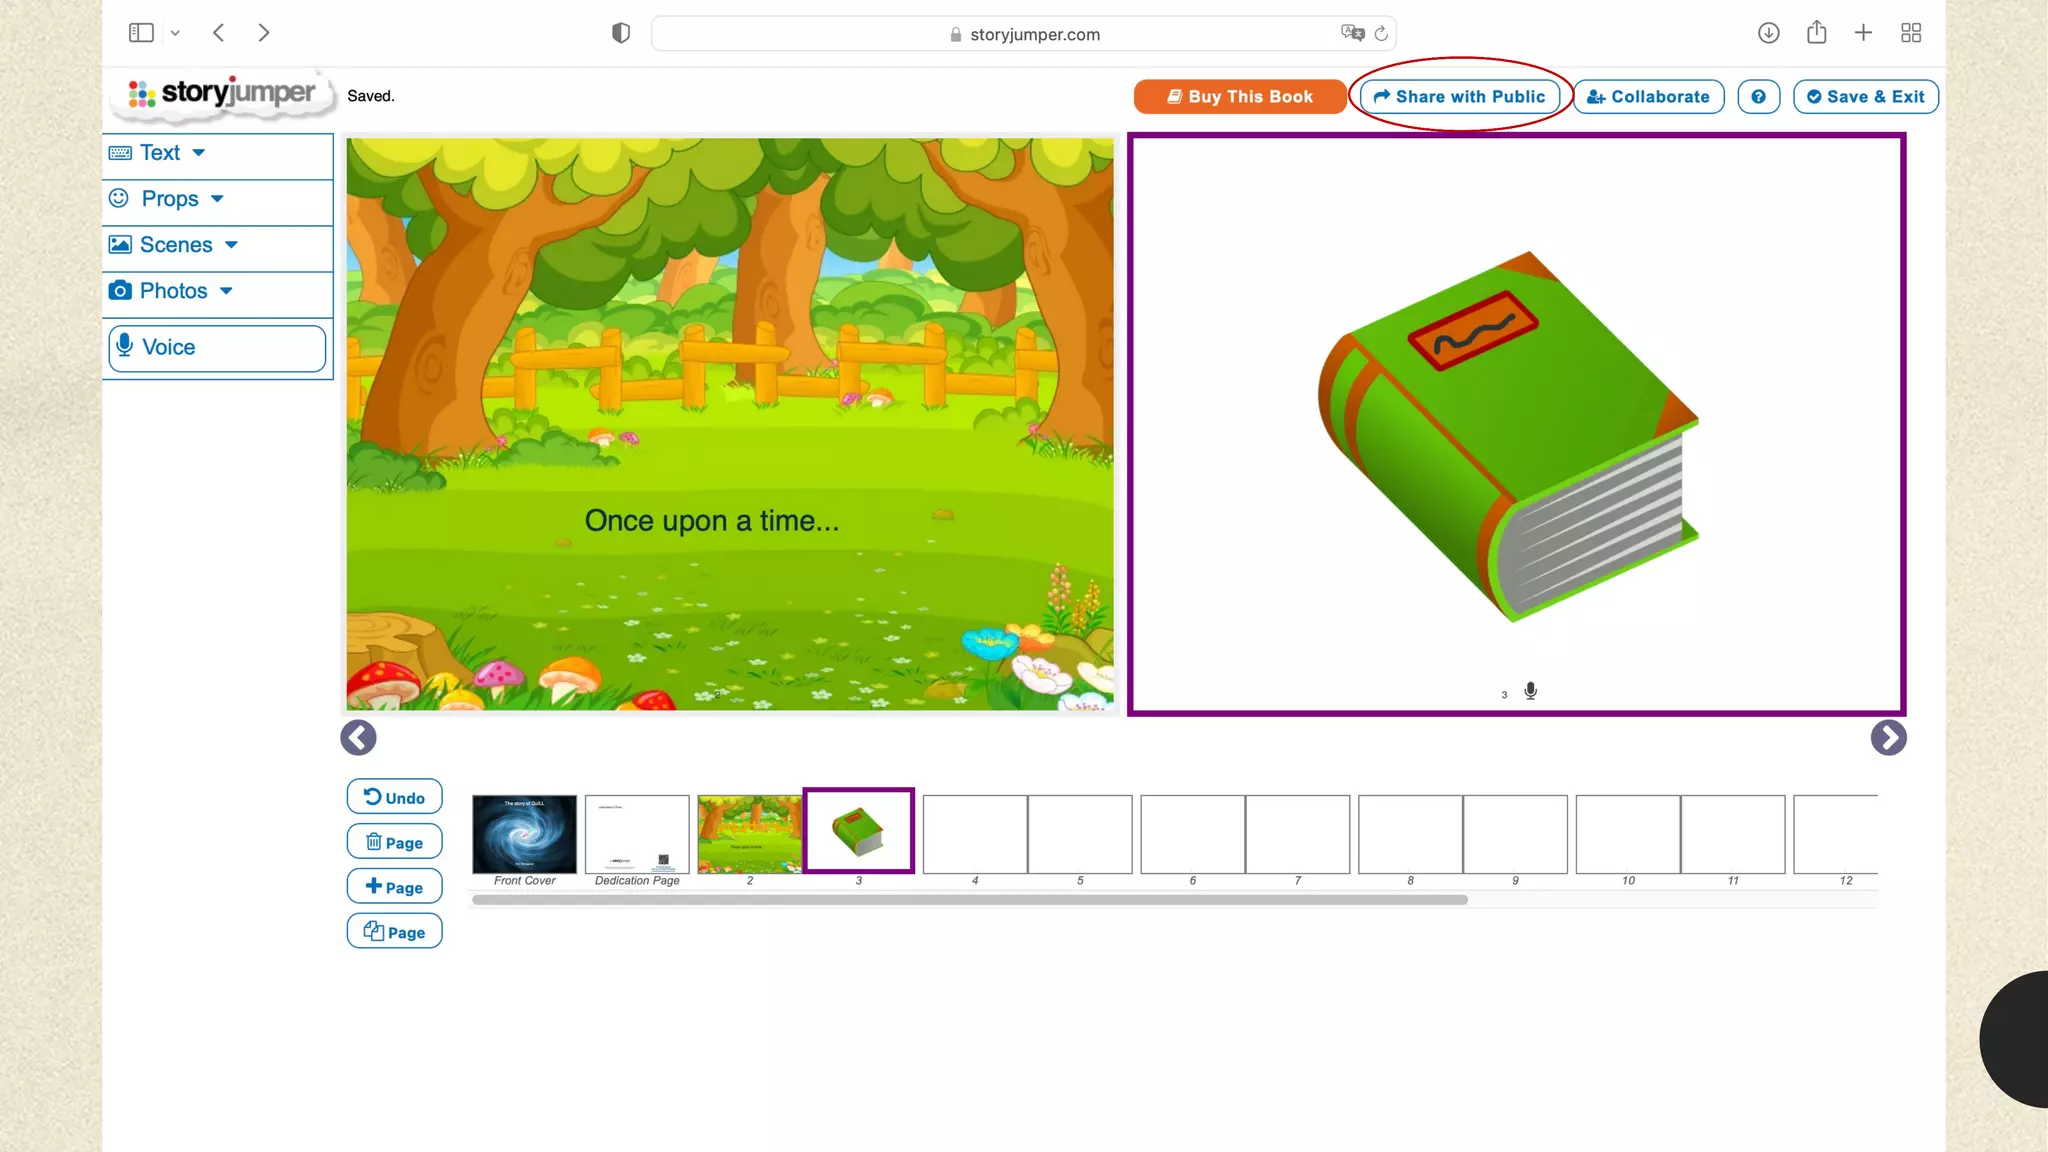
Task: Click the Safari share icon
Action: point(1816,33)
